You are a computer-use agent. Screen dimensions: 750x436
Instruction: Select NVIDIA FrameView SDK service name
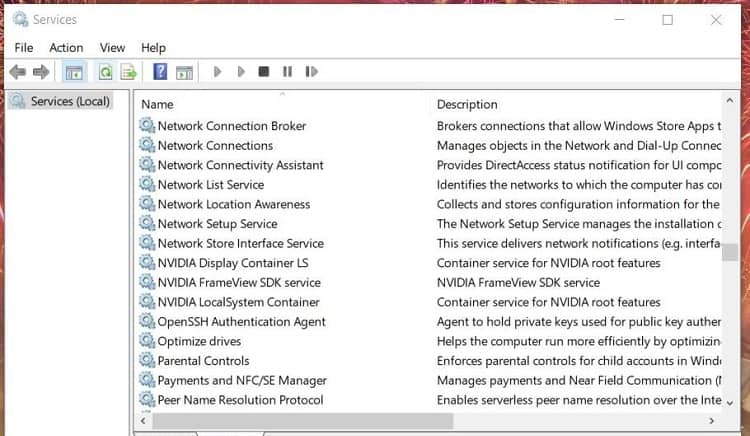coord(239,283)
